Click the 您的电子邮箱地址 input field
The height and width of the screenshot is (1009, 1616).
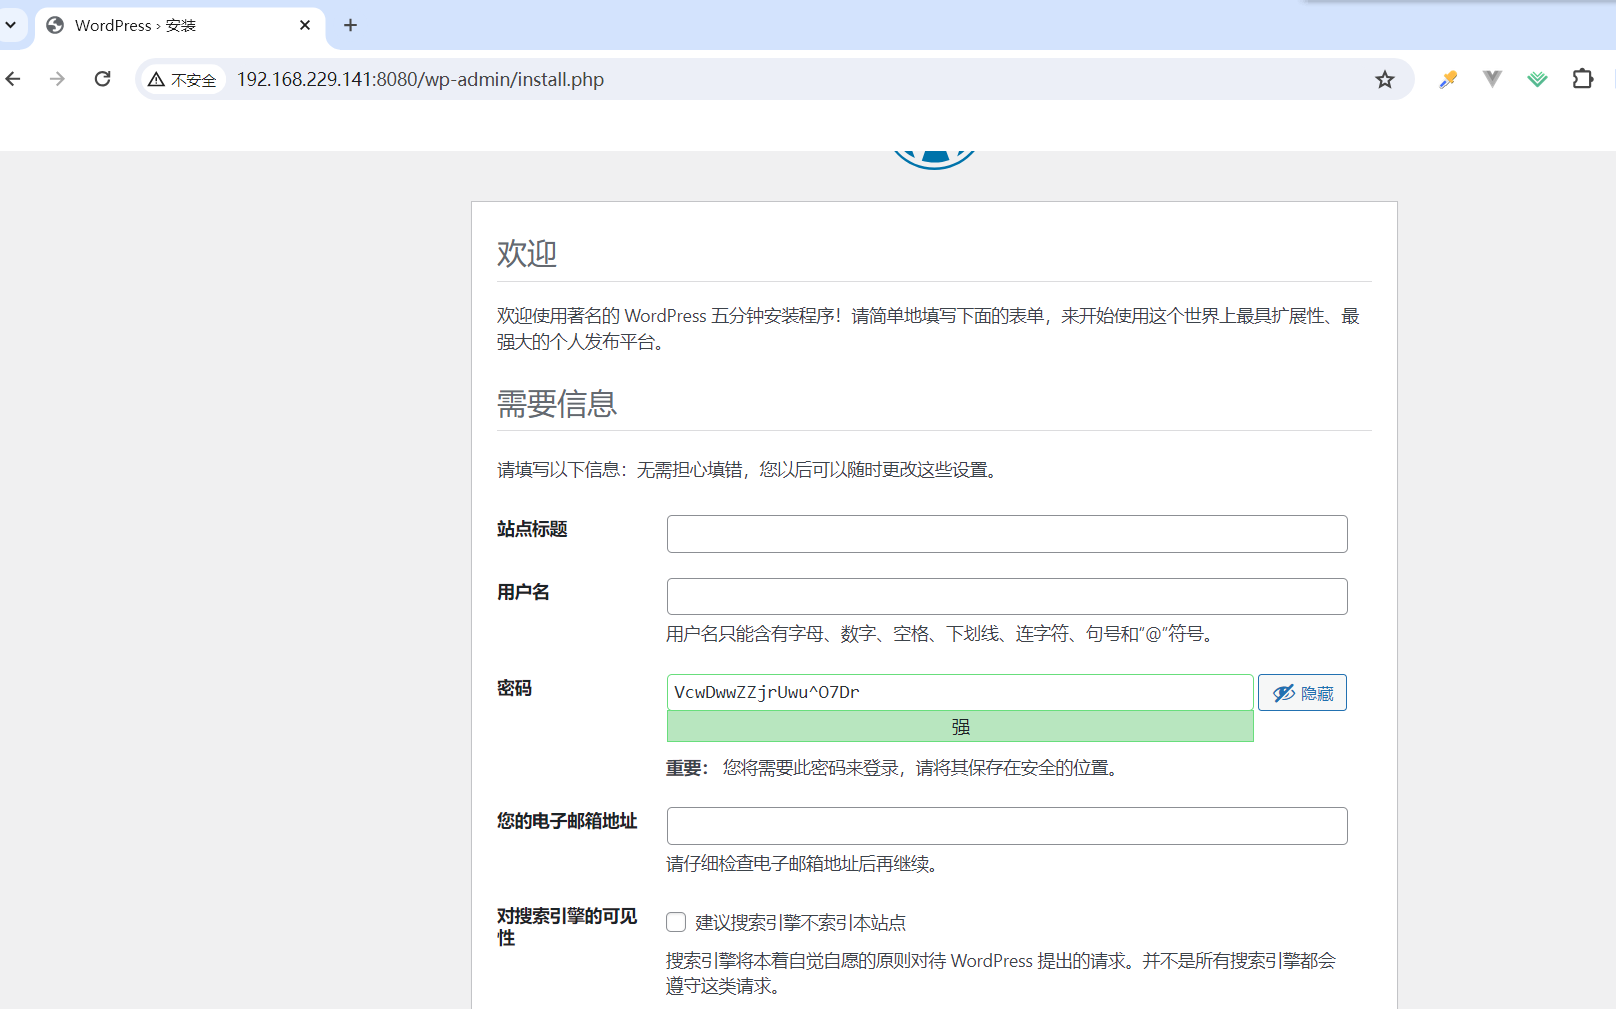click(1007, 826)
